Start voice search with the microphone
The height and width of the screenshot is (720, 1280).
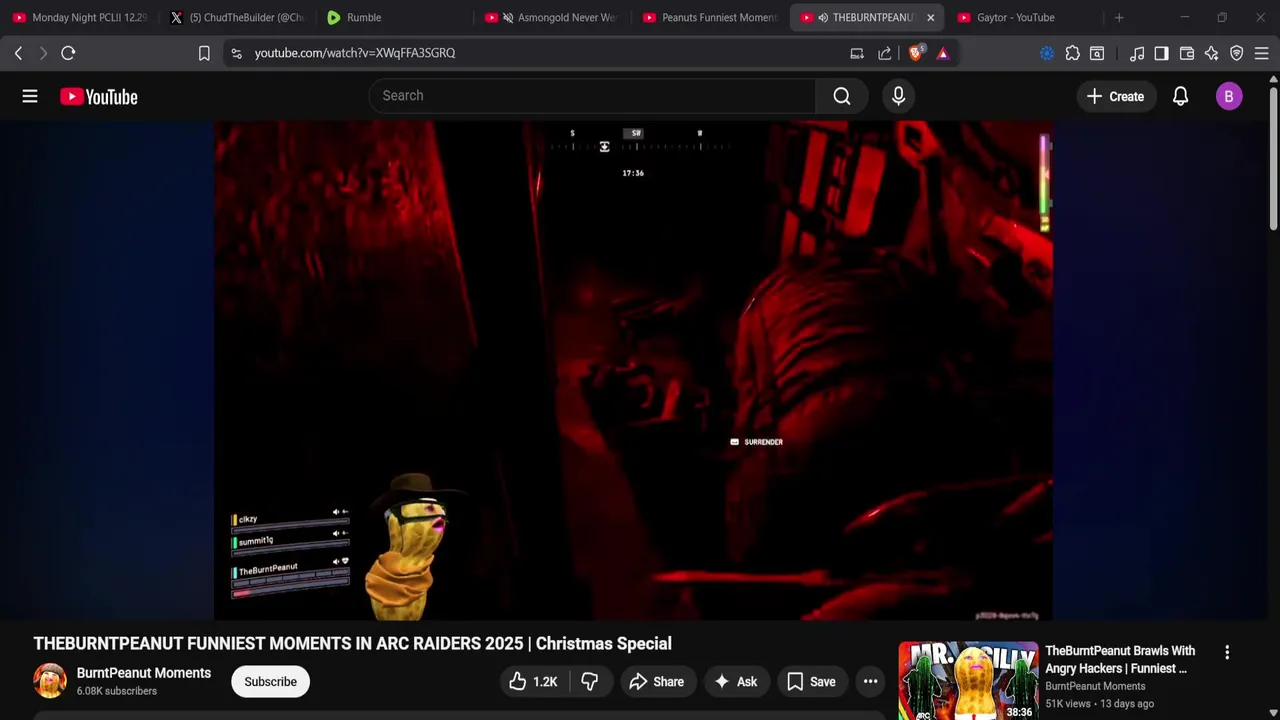click(x=898, y=96)
